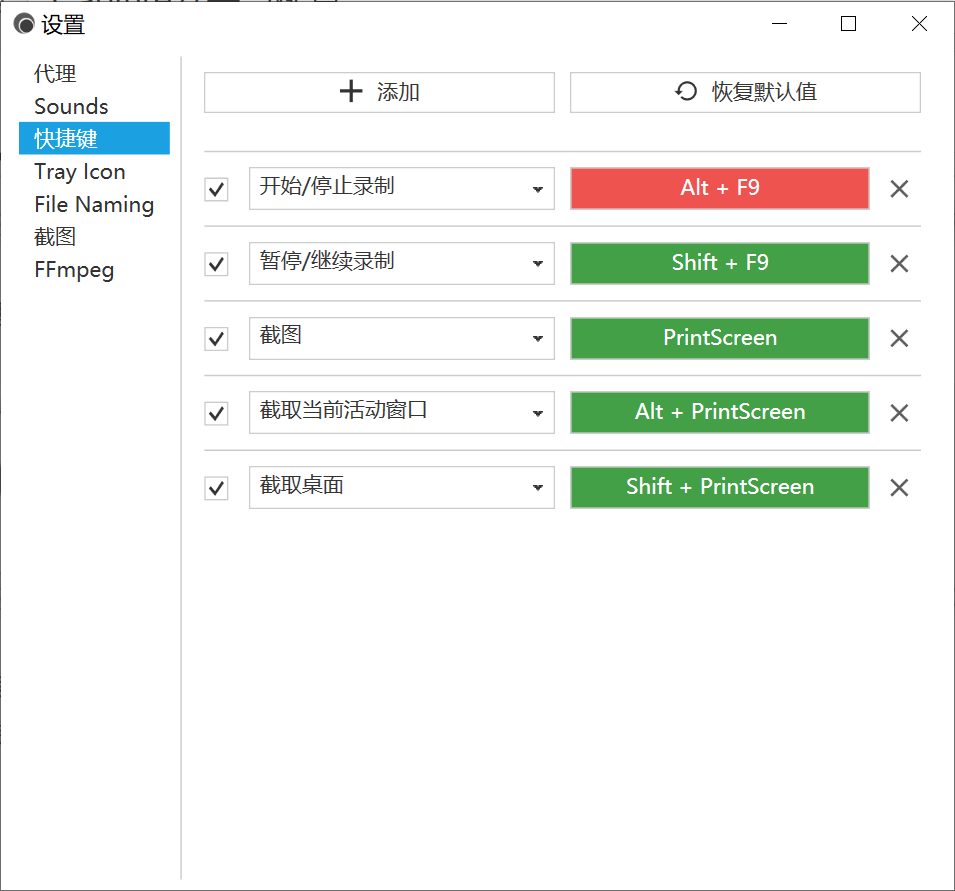The image size is (955, 891).
Task: Open the 开始/停止录制 action dropdown
Action: click(x=539, y=188)
